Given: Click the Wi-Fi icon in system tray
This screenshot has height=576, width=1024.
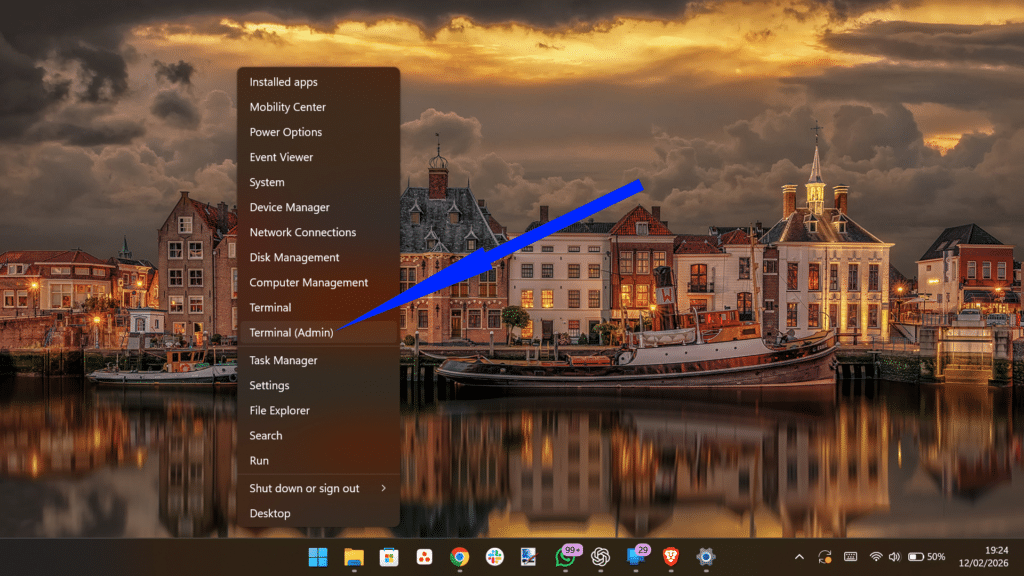Looking at the screenshot, I should click(x=876, y=557).
